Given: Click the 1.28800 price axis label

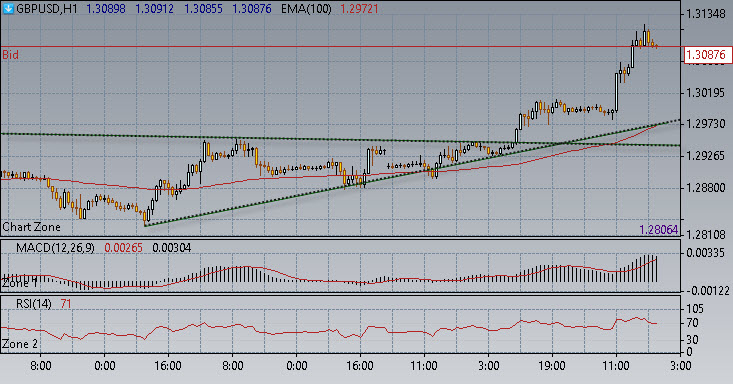Looking at the screenshot, I should pyautogui.click(x=706, y=188).
